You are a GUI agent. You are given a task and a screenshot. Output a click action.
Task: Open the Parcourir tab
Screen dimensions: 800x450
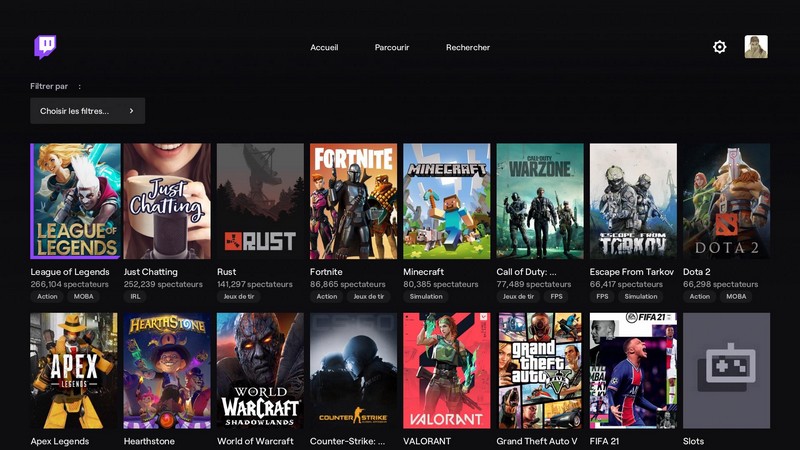pyautogui.click(x=392, y=47)
